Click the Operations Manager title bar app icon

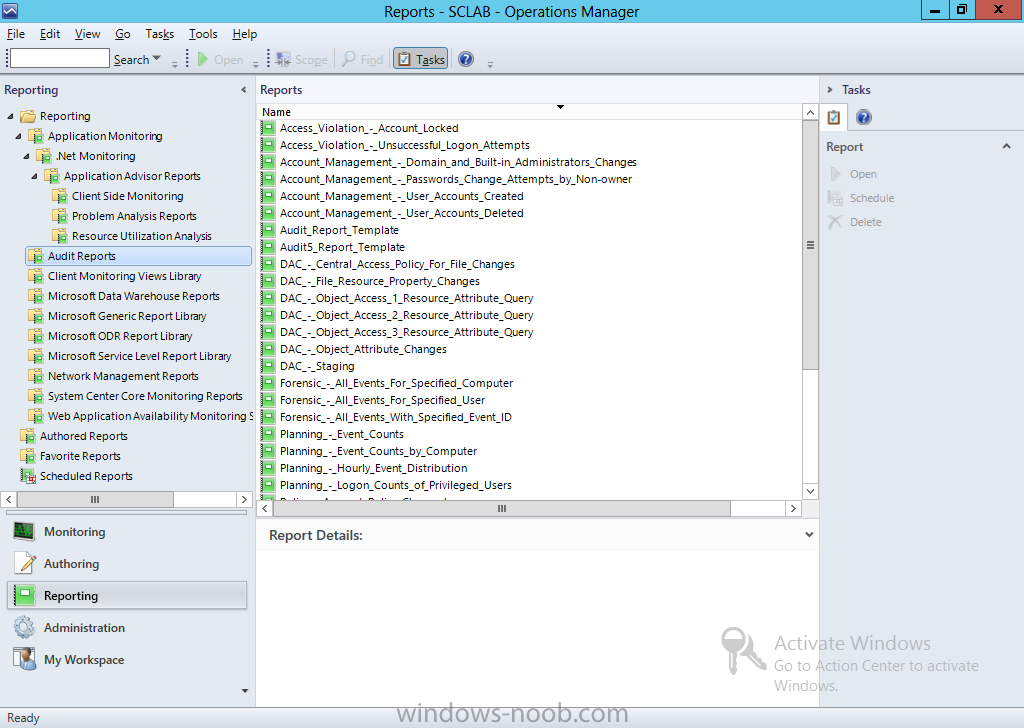10,10
